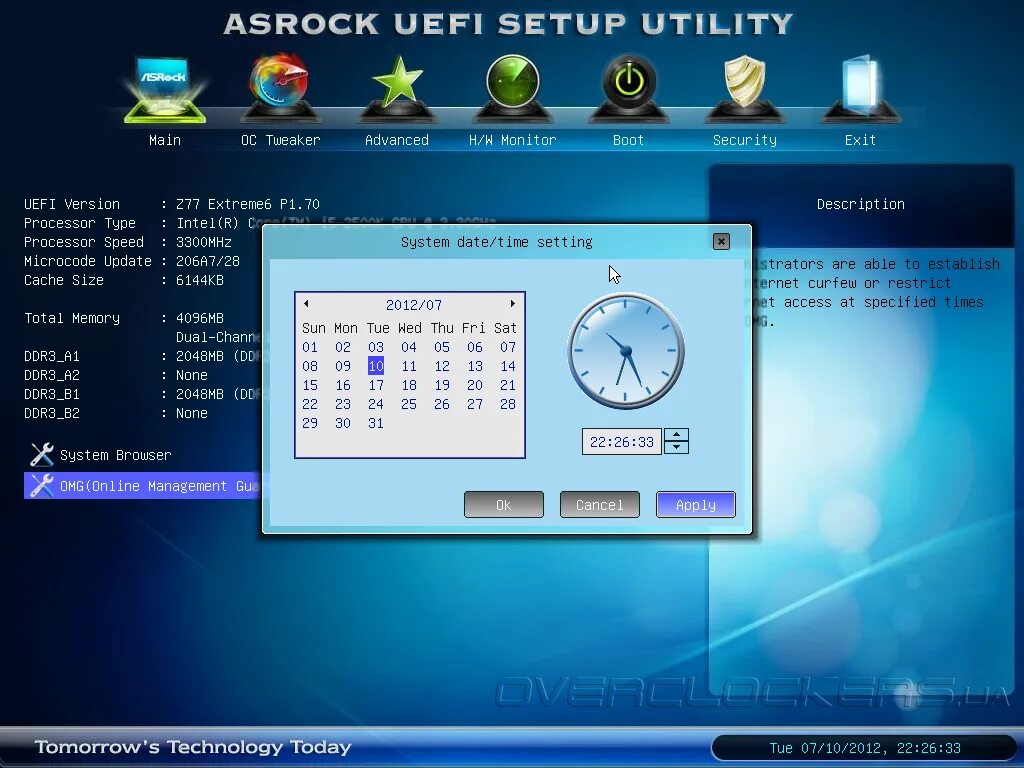Select day 07 in the calendar
This screenshot has height=768, width=1024.
coord(507,347)
